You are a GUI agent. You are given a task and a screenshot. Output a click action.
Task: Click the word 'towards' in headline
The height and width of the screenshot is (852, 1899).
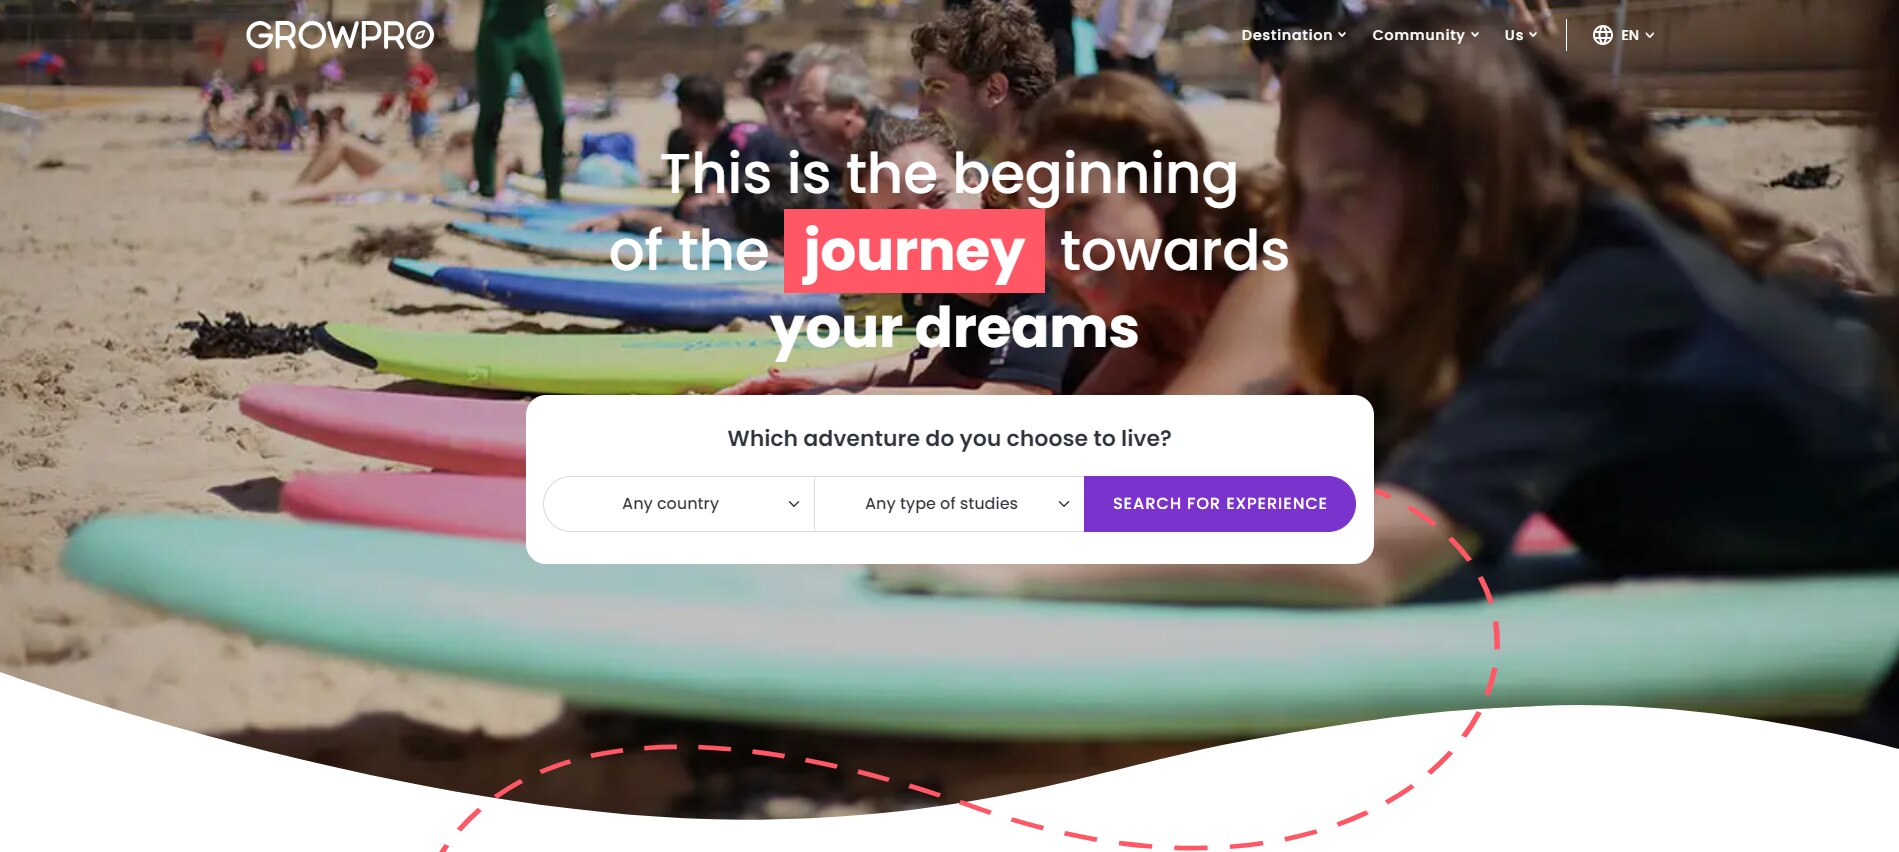[x=1174, y=250]
